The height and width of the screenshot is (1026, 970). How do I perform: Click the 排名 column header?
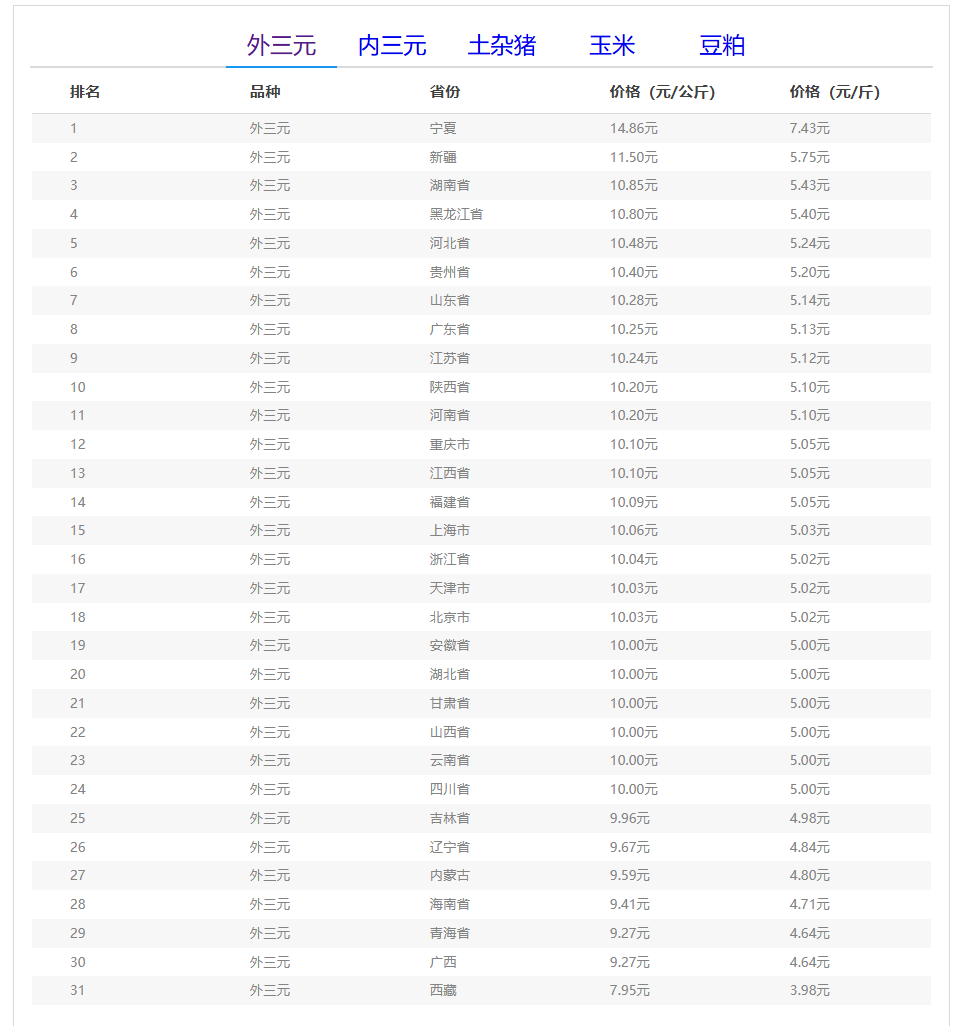(85, 92)
